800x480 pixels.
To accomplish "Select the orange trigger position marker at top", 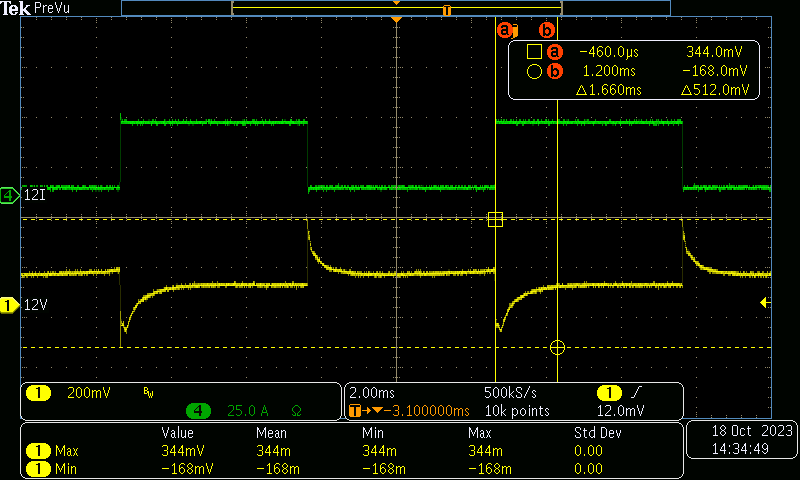I will [x=397, y=20].
